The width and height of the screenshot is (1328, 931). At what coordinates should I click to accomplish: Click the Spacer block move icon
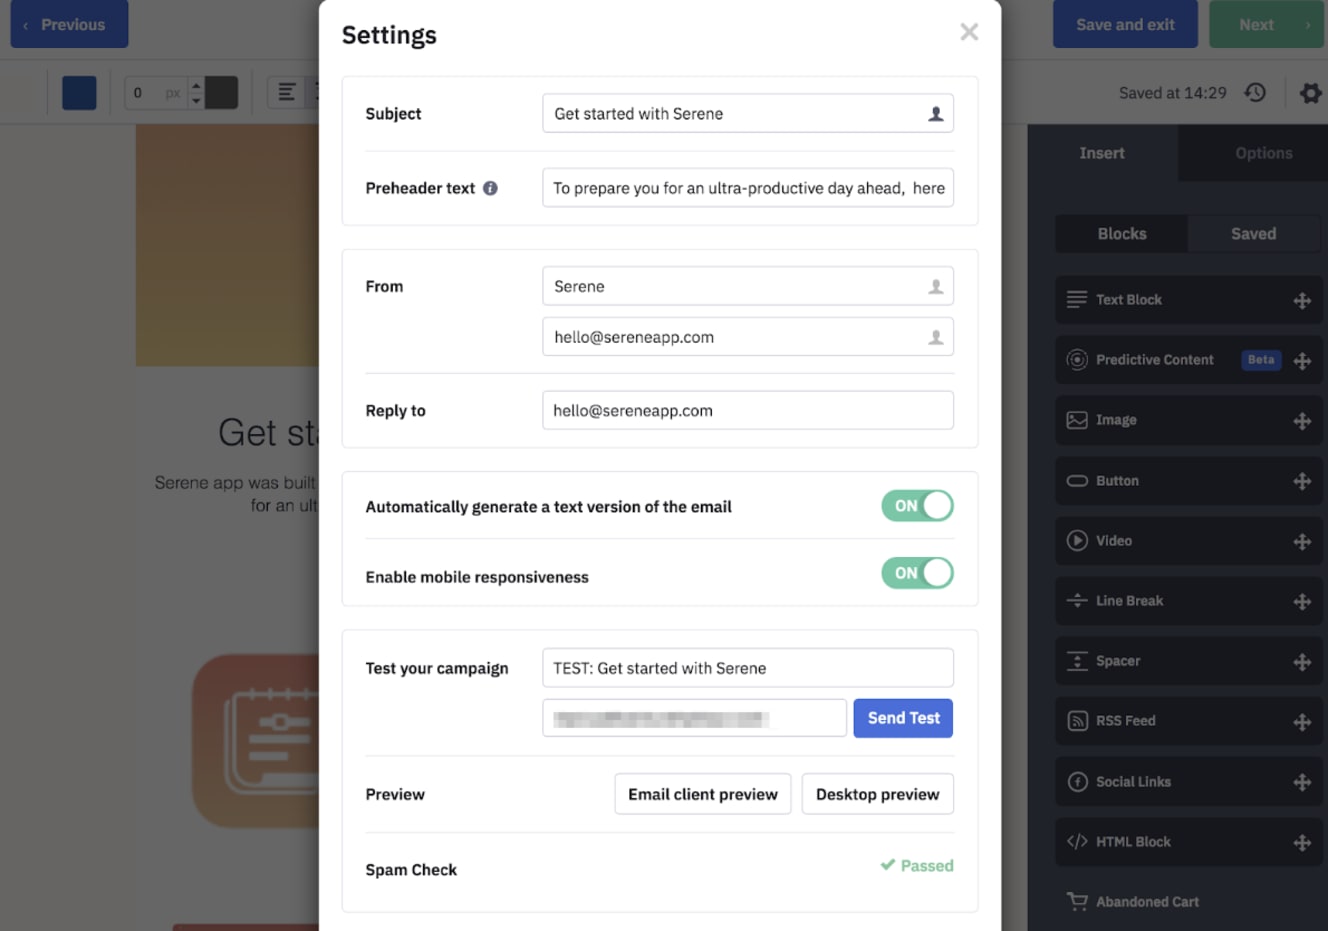pyautogui.click(x=1301, y=662)
